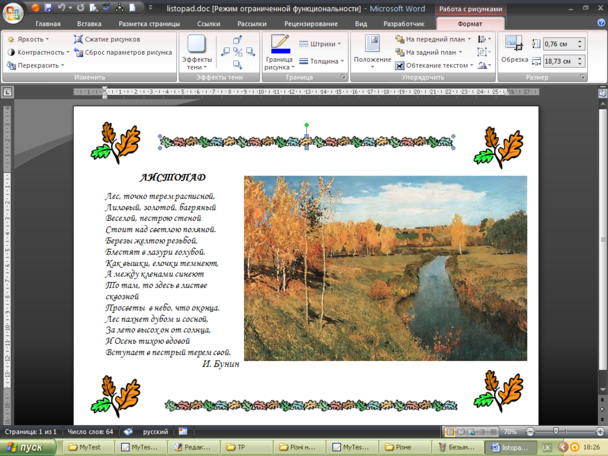The height and width of the screenshot is (456, 608).
Task: Redo with the repeat arrow icon
Action: 81,7
